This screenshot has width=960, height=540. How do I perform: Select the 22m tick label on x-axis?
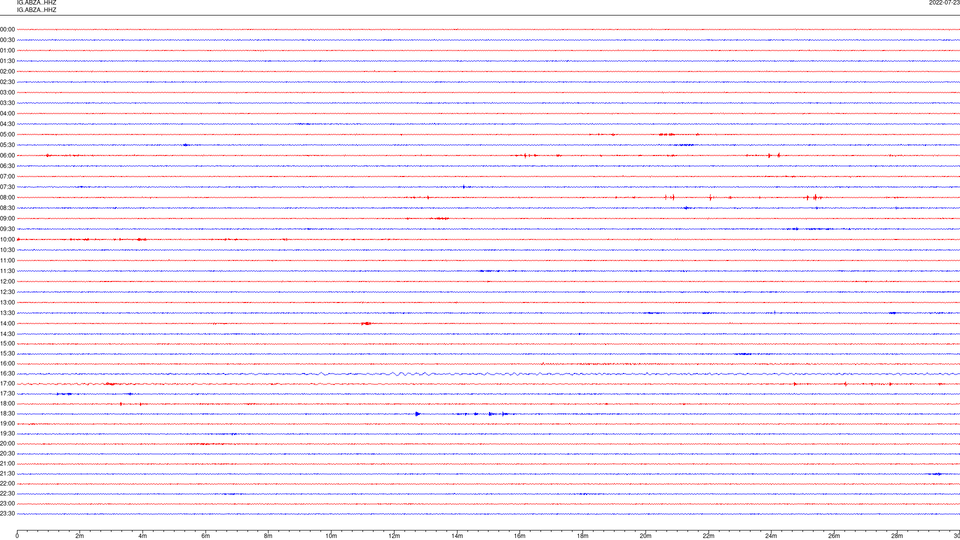[708, 536]
